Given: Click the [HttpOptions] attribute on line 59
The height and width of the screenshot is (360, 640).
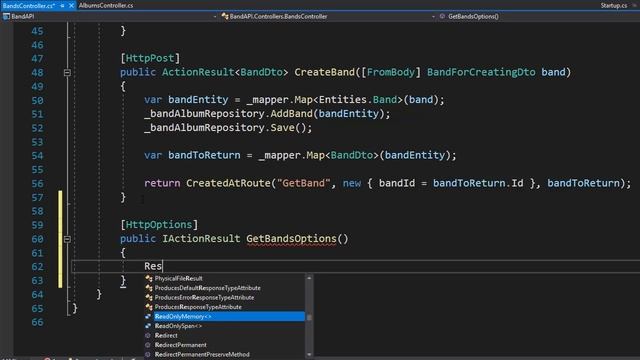Looking at the screenshot, I should coord(159,225).
